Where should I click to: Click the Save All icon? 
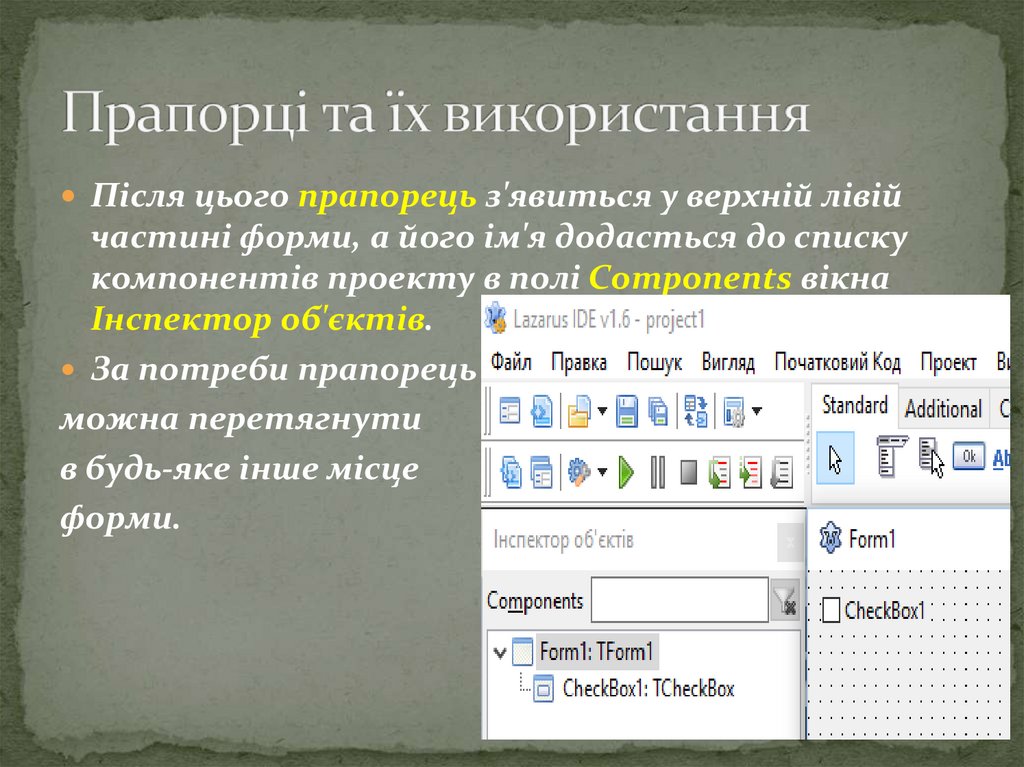(x=658, y=410)
